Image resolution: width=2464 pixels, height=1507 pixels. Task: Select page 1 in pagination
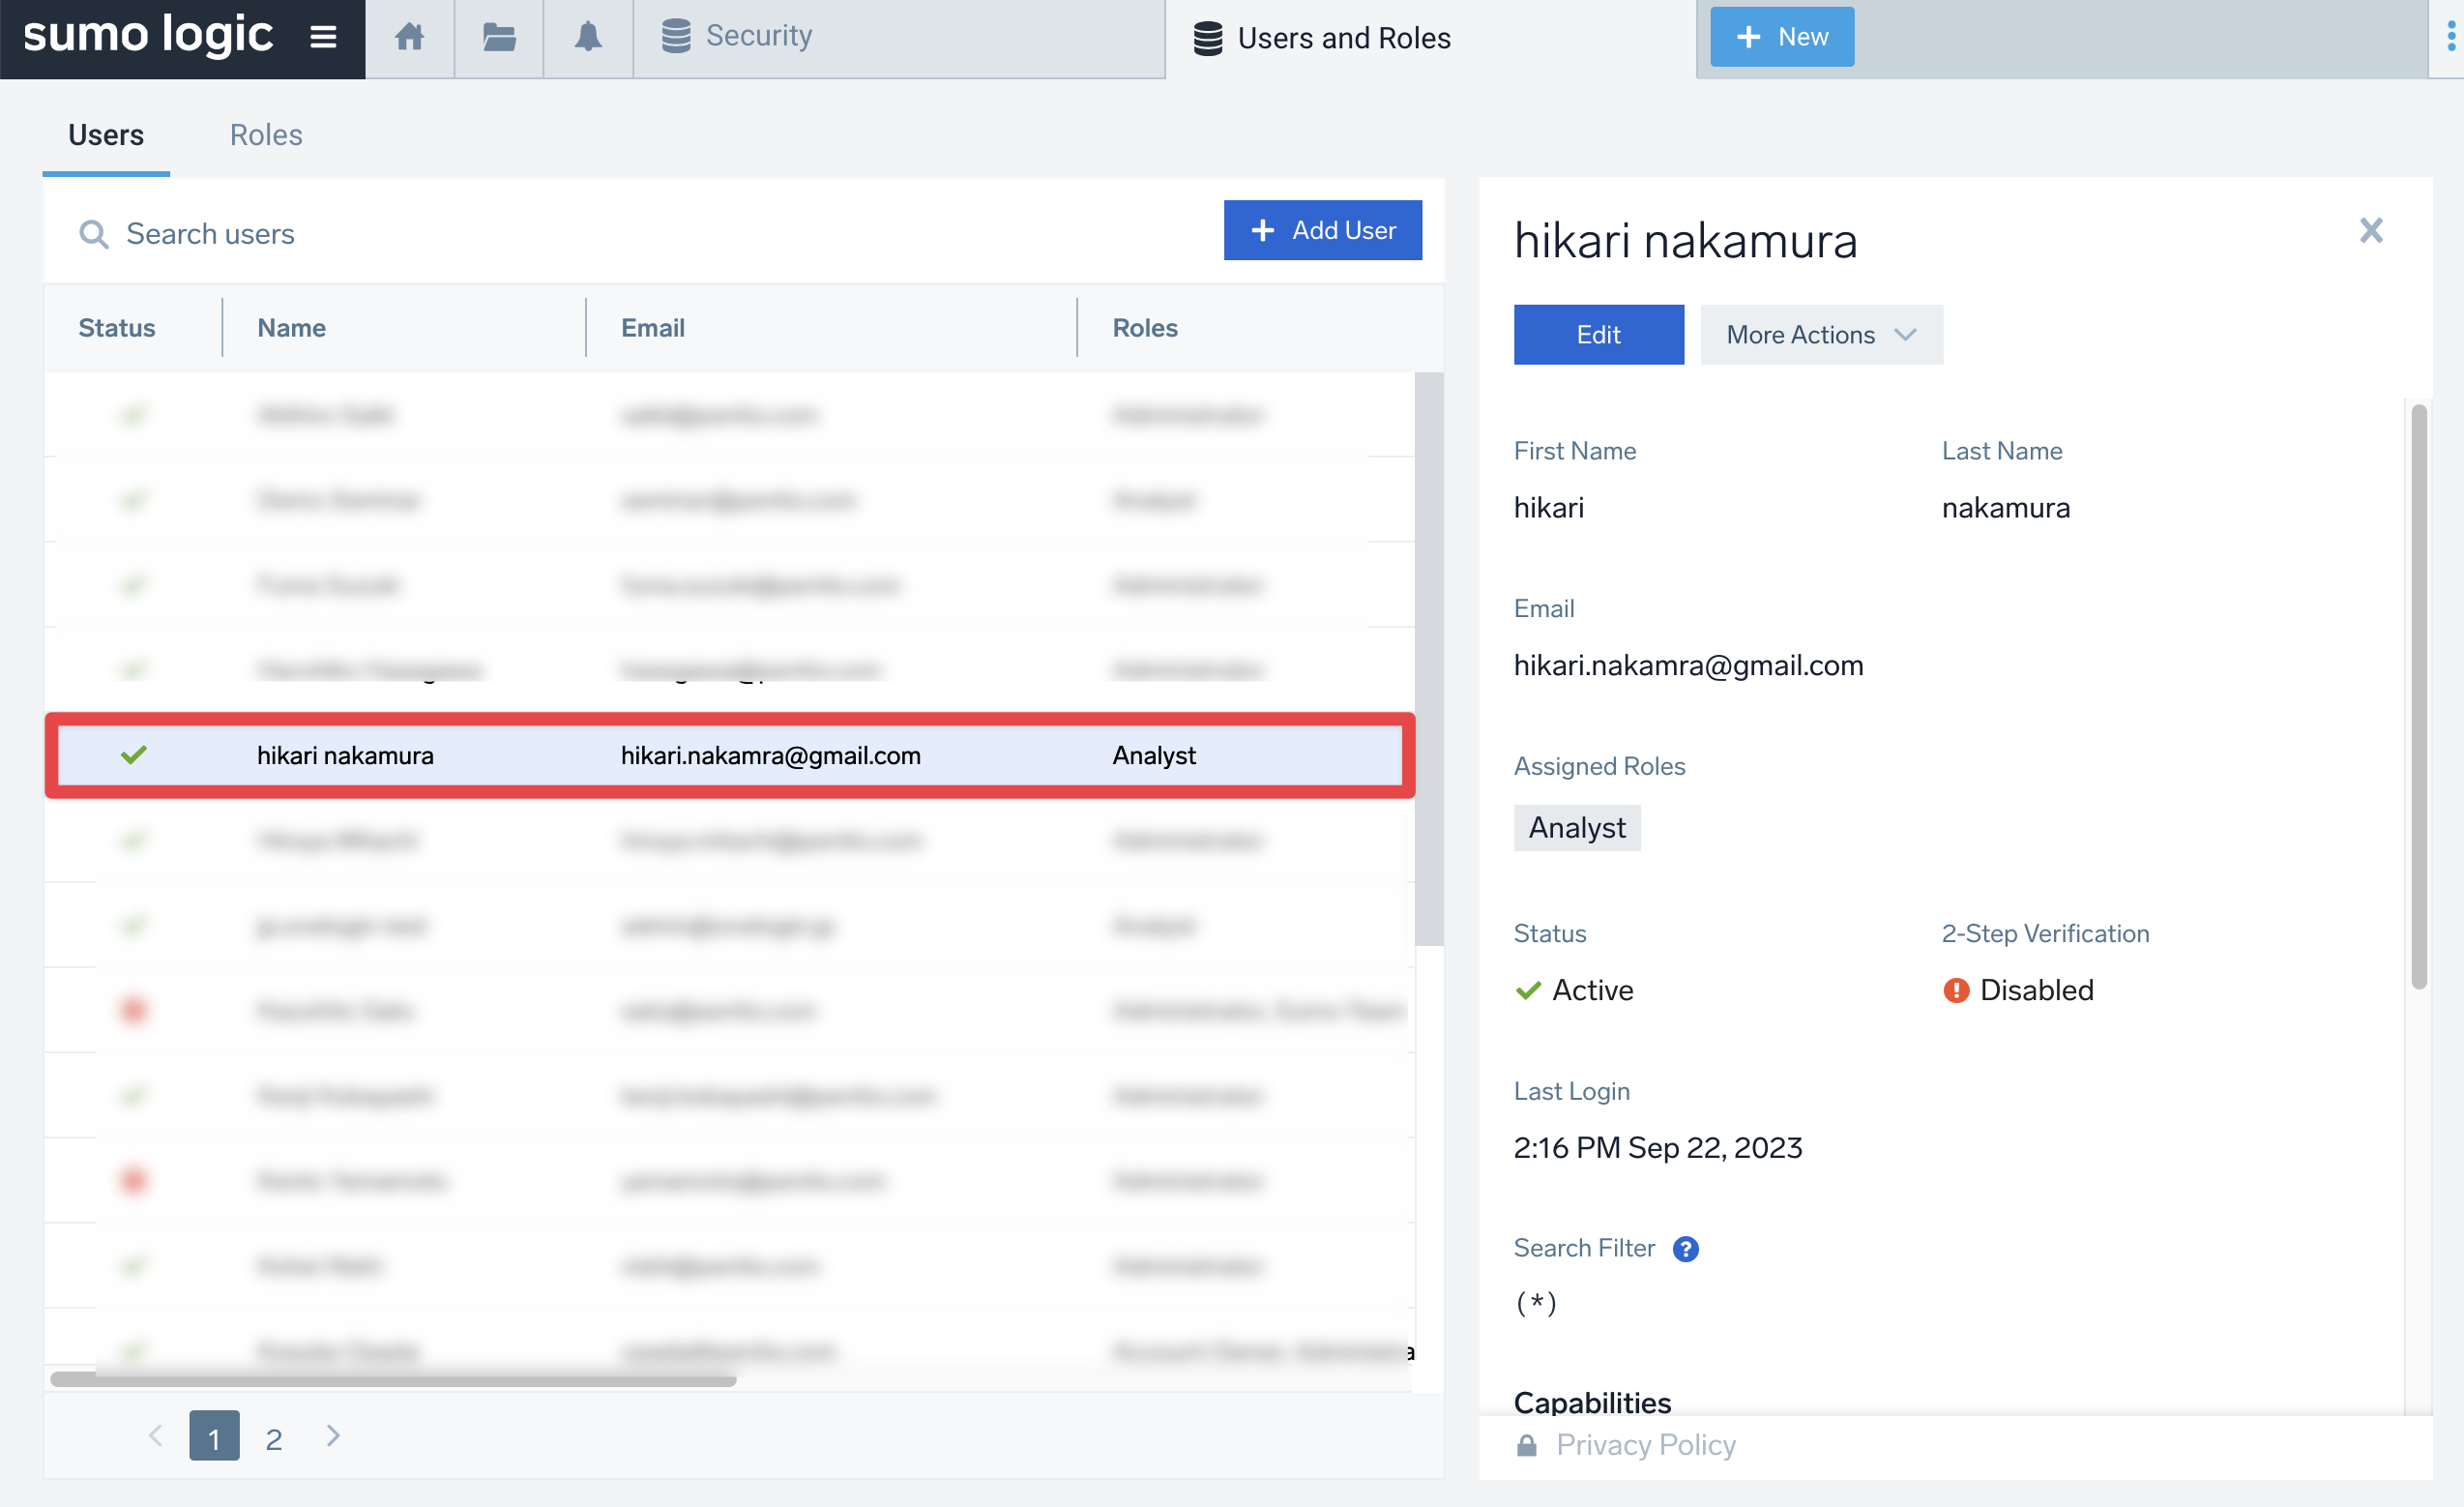[x=214, y=1436]
